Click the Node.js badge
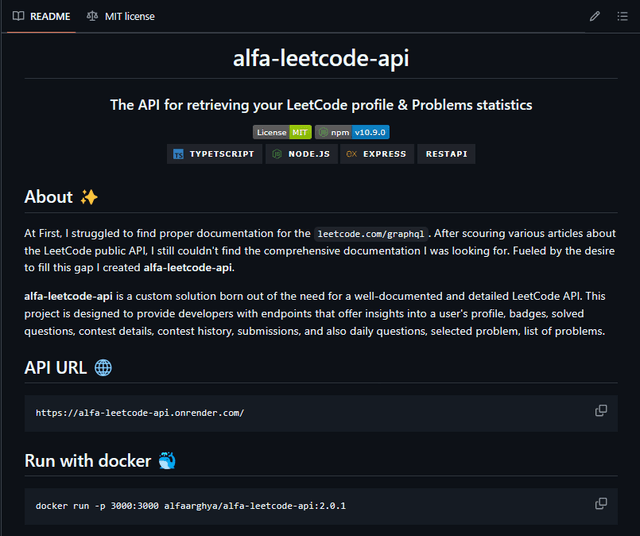This screenshot has width=640, height=536. point(301,154)
